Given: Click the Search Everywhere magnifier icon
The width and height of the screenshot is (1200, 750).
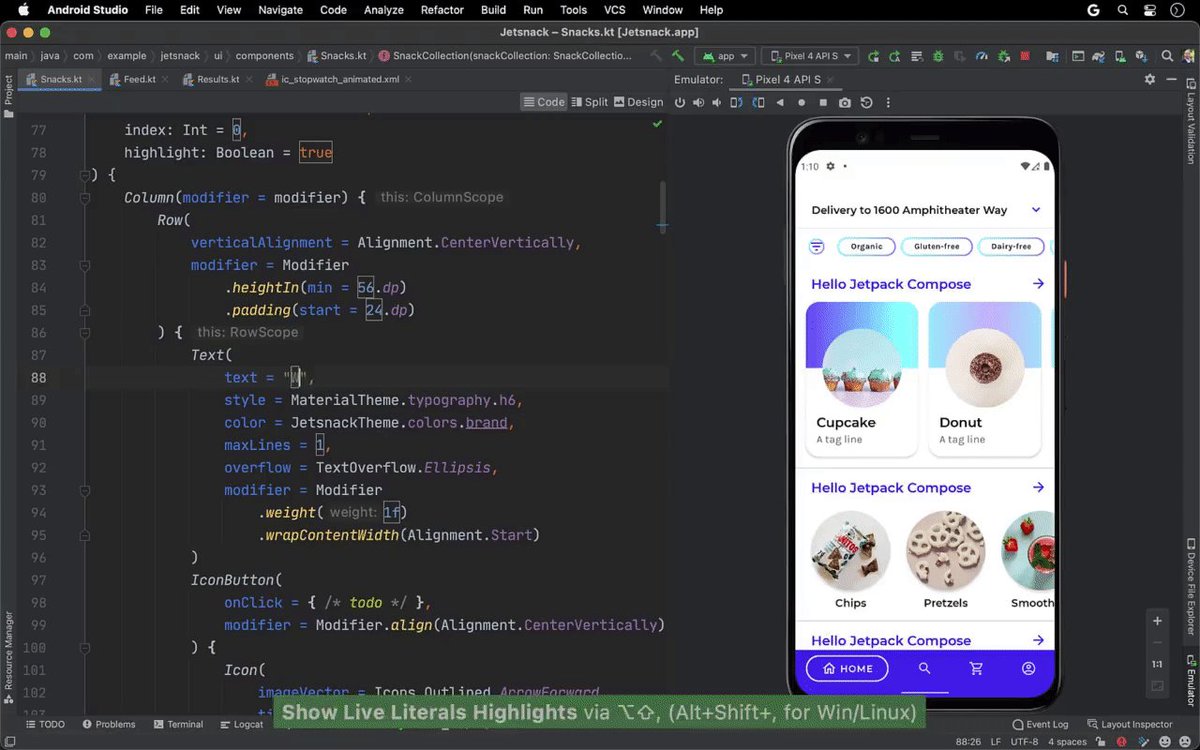Looking at the screenshot, I should pos(1167,56).
